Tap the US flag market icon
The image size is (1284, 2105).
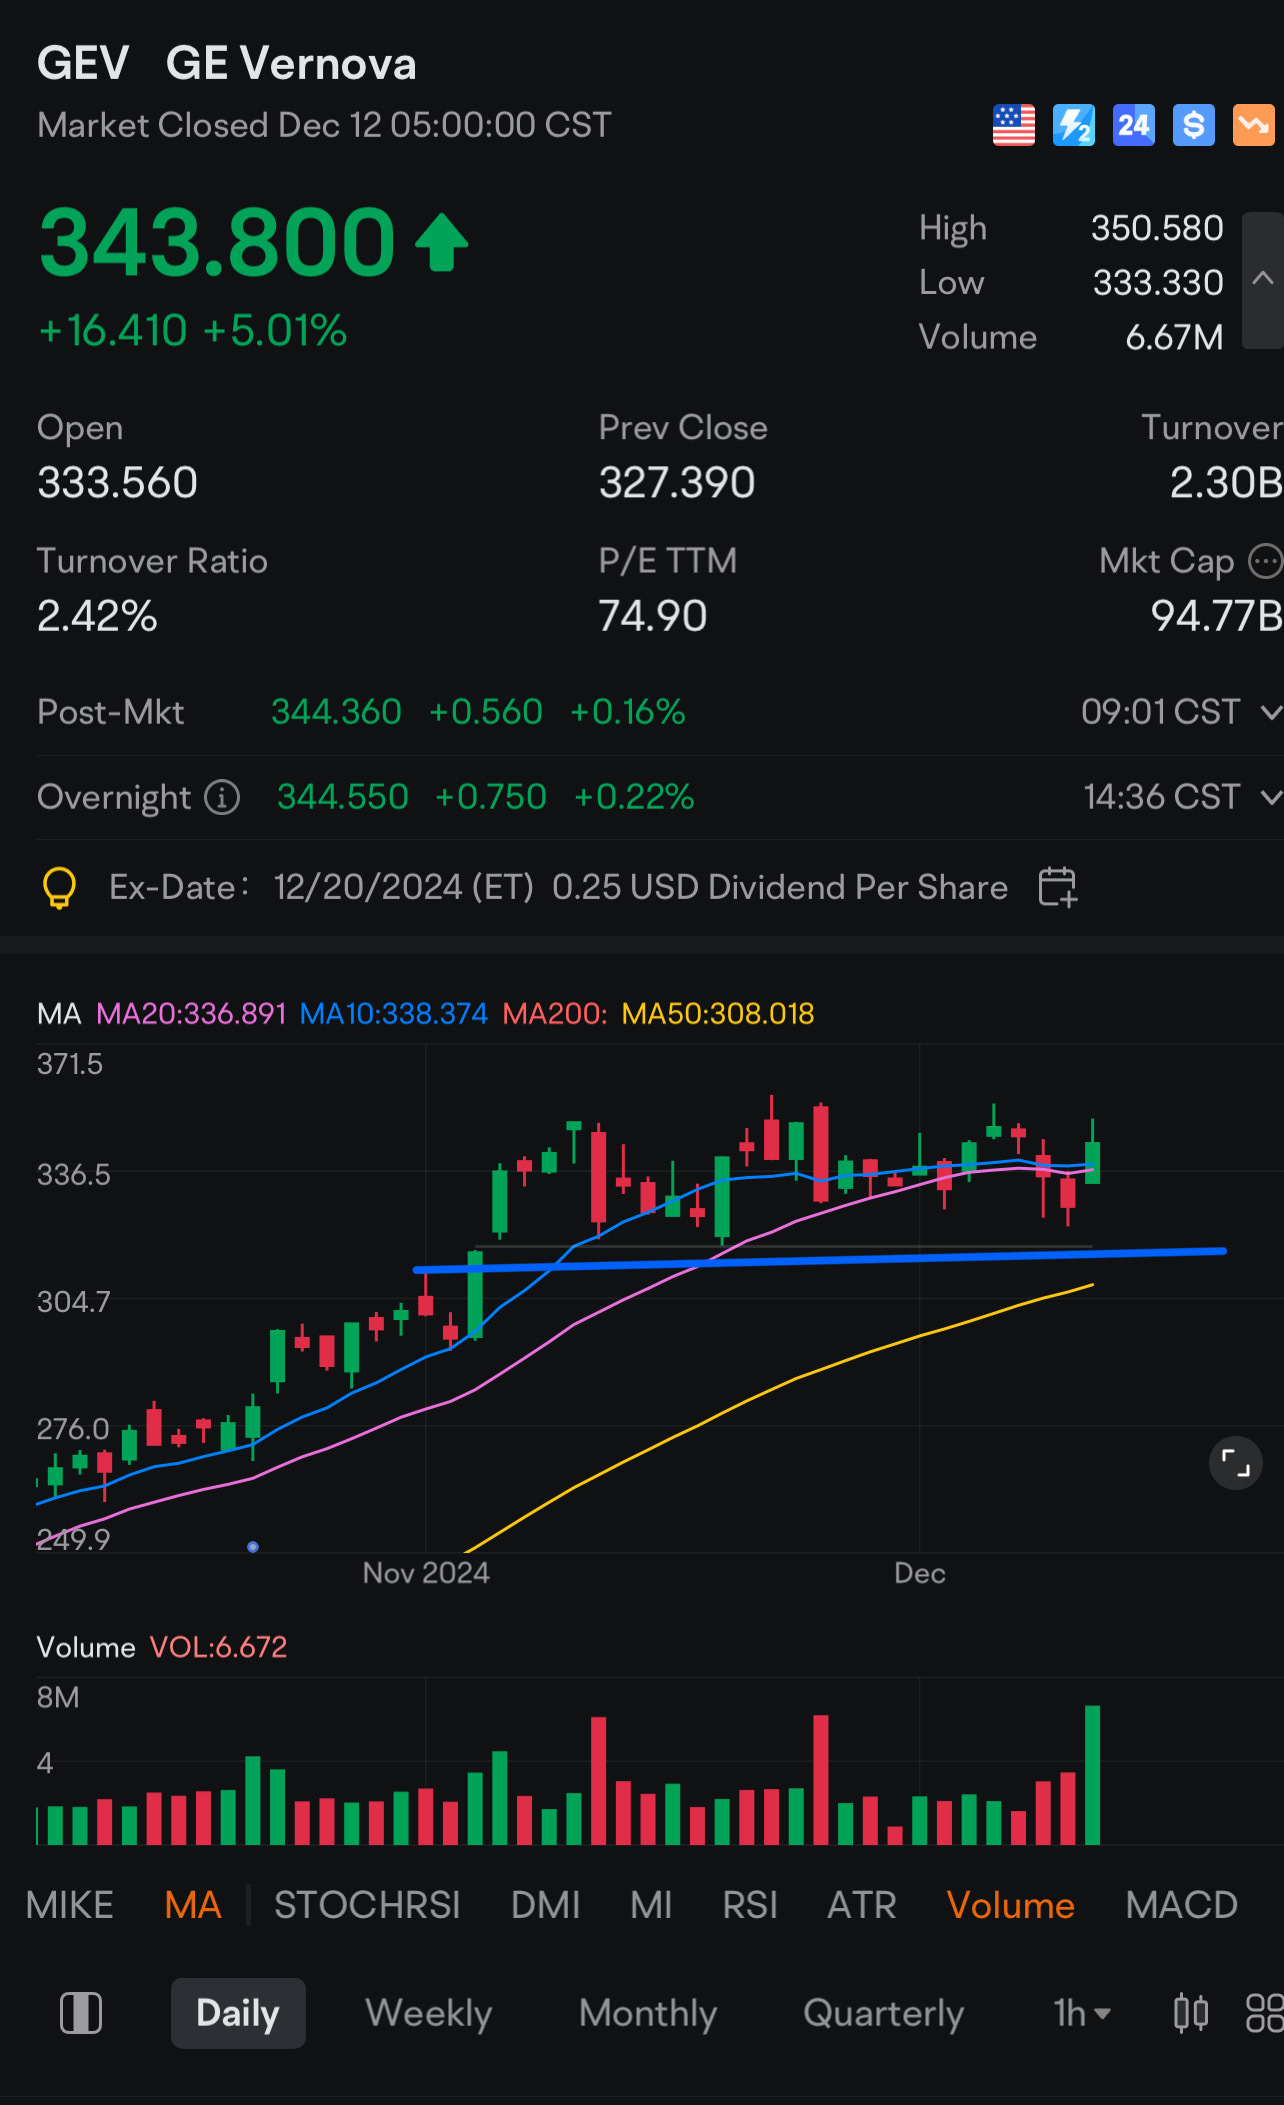pyautogui.click(x=1013, y=125)
